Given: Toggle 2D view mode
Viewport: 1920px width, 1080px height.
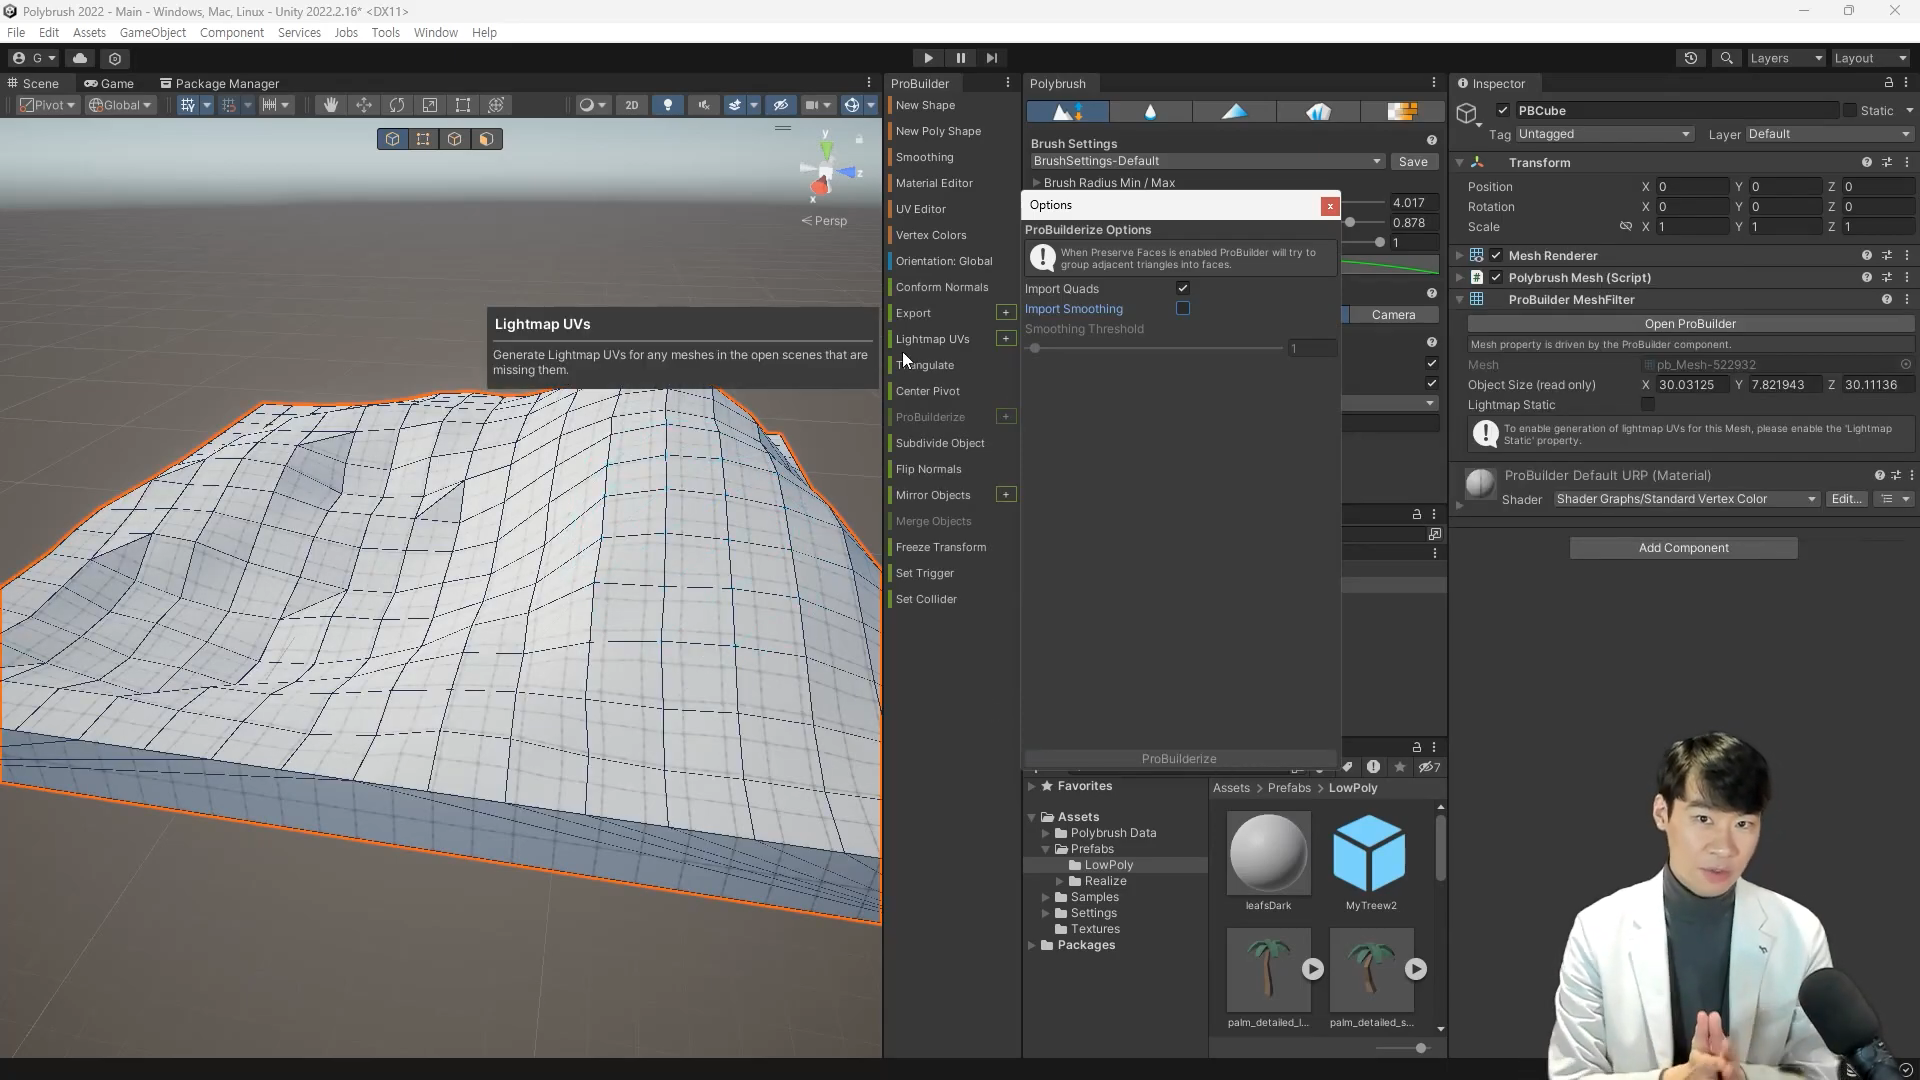Looking at the screenshot, I should coord(632,105).
